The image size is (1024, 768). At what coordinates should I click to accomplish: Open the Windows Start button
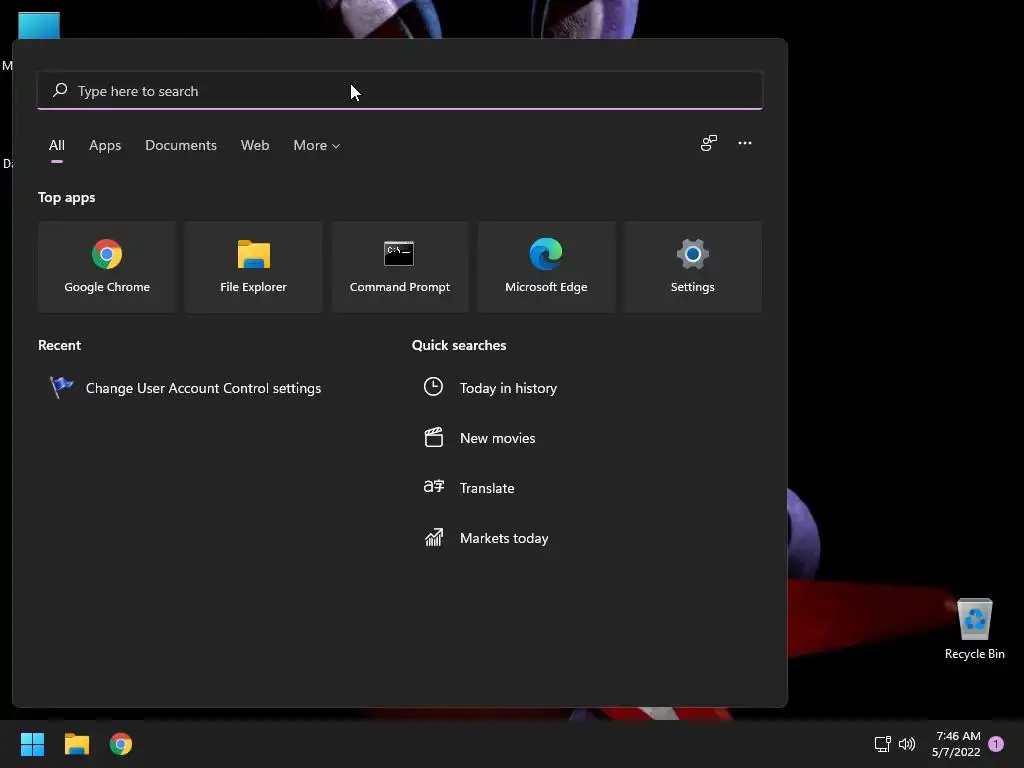[x=32, y=744]
